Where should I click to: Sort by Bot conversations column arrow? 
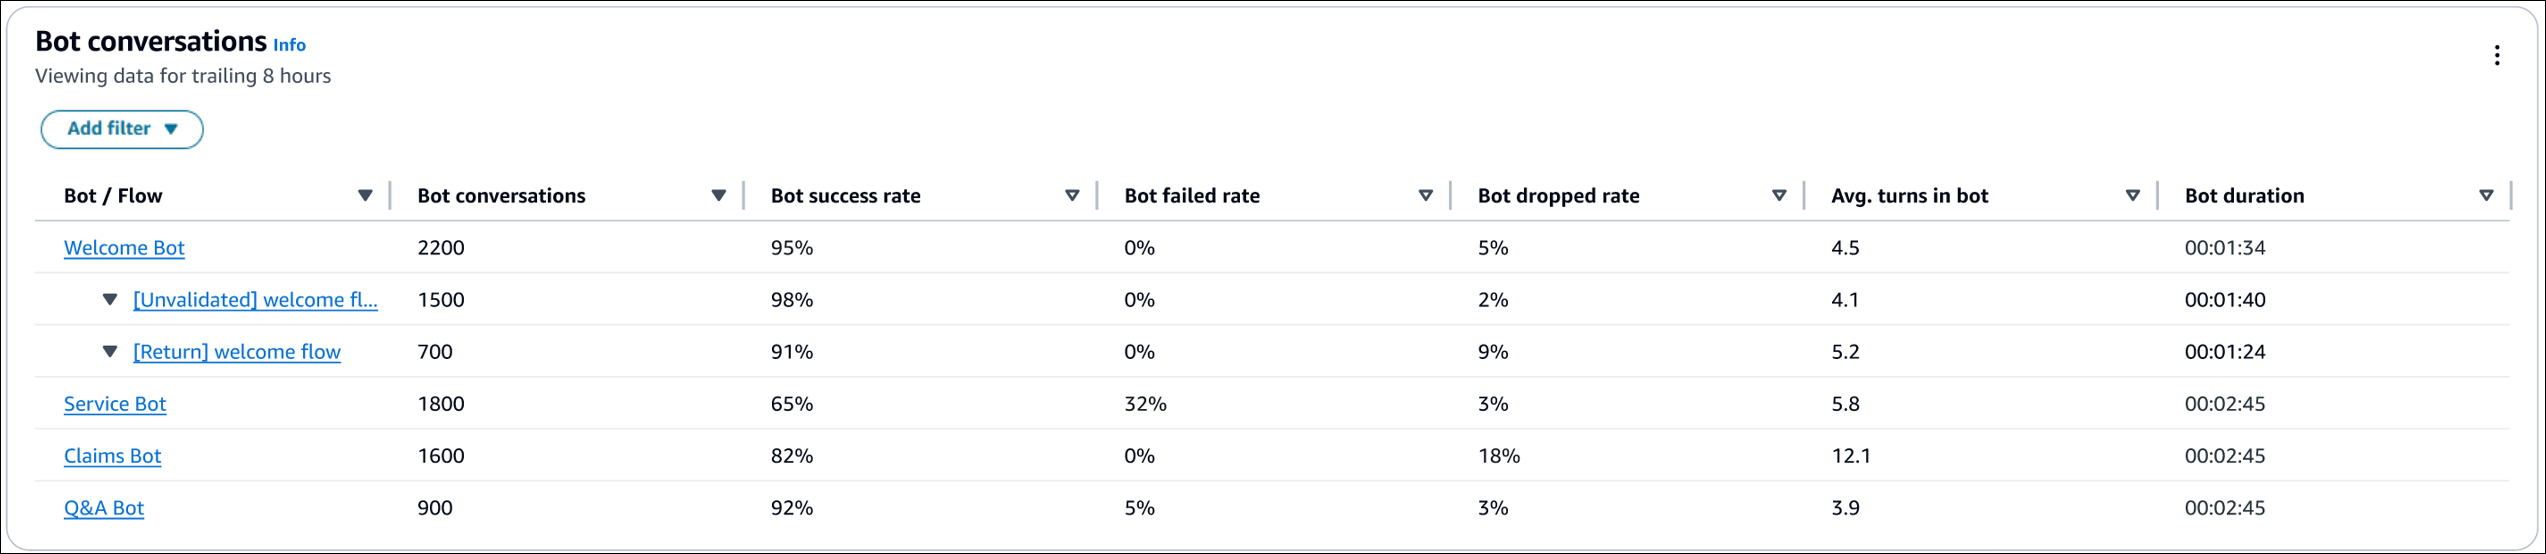point(718,196)
